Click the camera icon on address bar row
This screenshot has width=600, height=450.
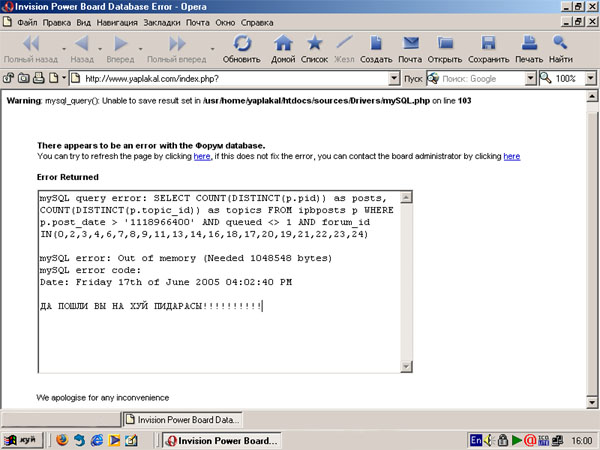point(23,78)
